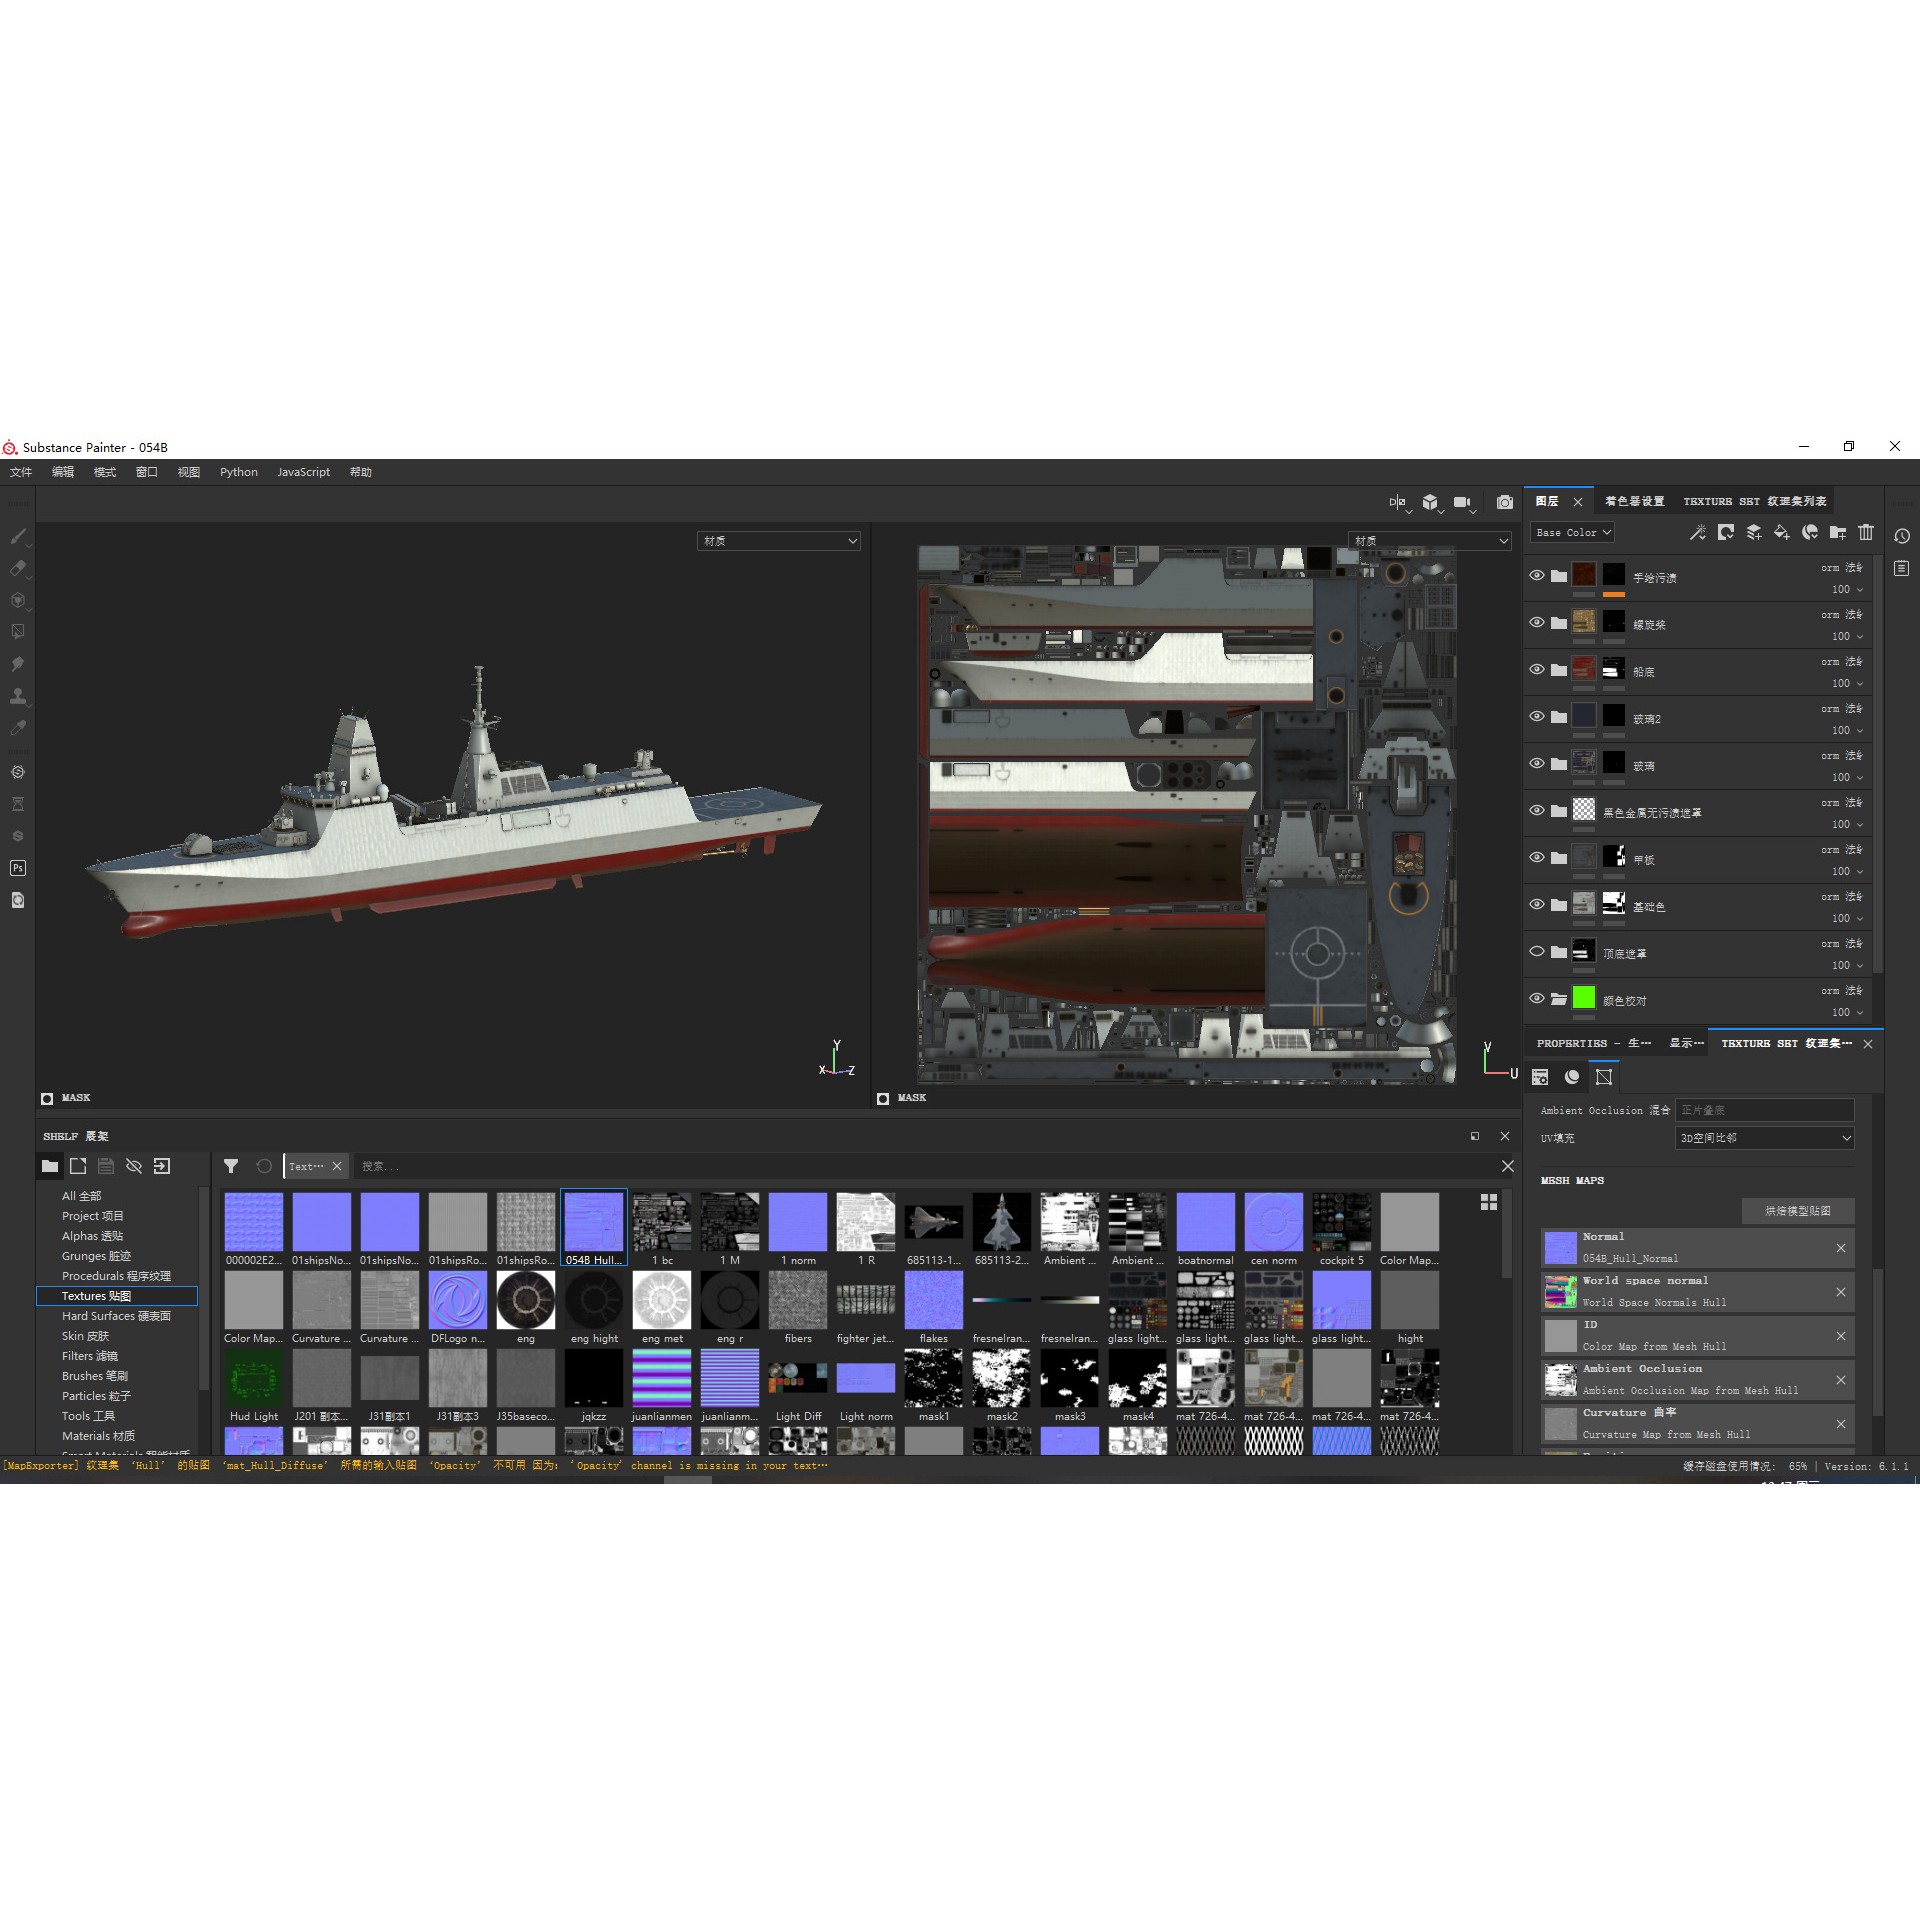Open the UV填充 3D空间比邻 dropdown
Image resolution: width=1920 pixels, height=1920 pixels.
pos(1763,1138)
